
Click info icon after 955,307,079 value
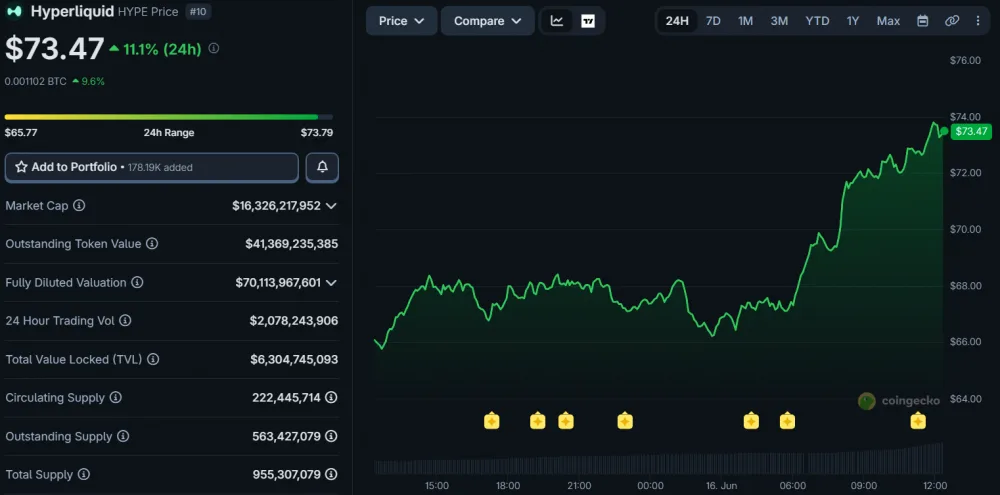pos(331,475)
